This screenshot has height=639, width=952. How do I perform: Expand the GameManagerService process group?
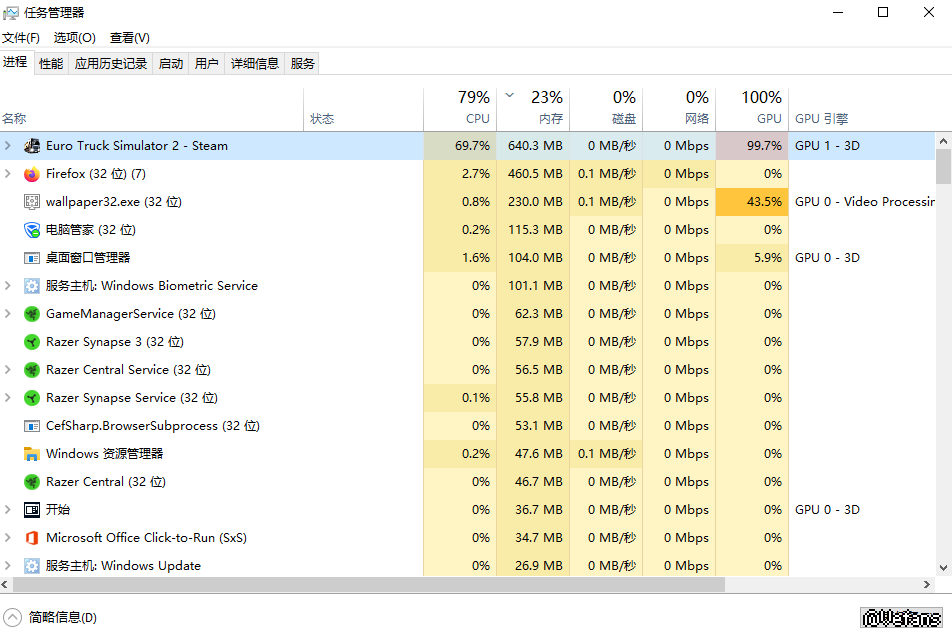8,314
